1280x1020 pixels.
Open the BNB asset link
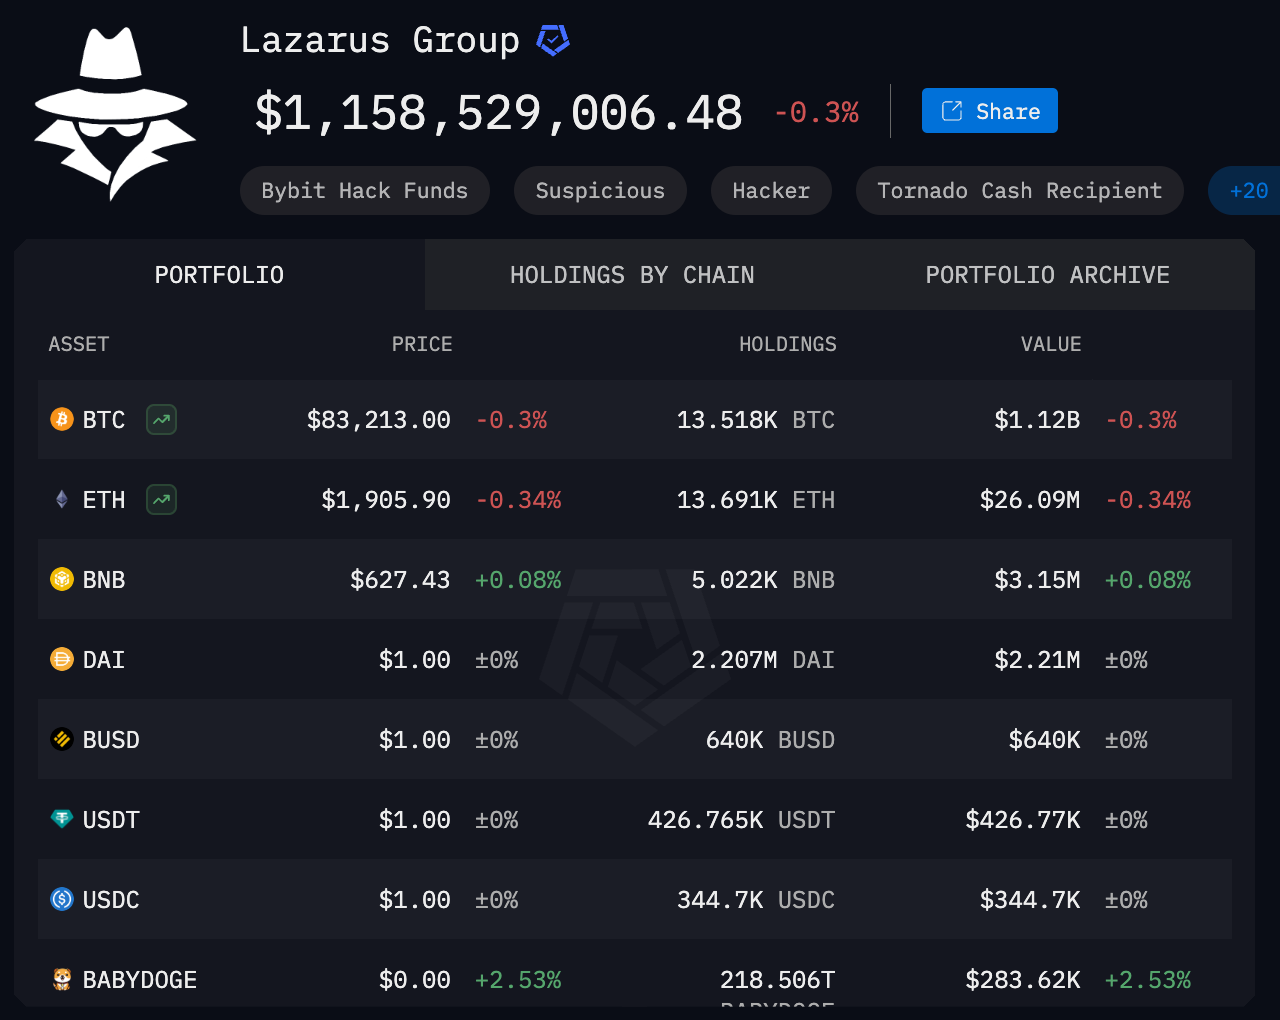(x=104, y=580)
